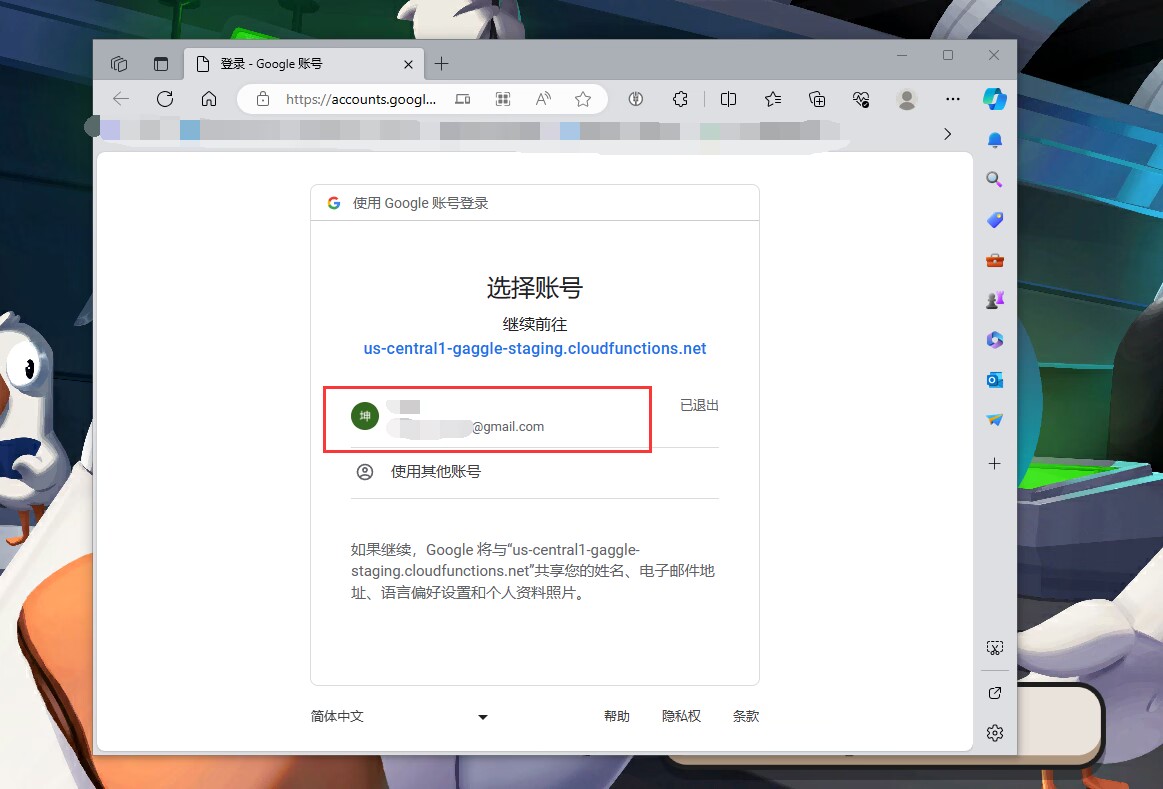Open sidebar Search tool
This screenshot has height=789, width=1163.
click(x=995, y=179)
